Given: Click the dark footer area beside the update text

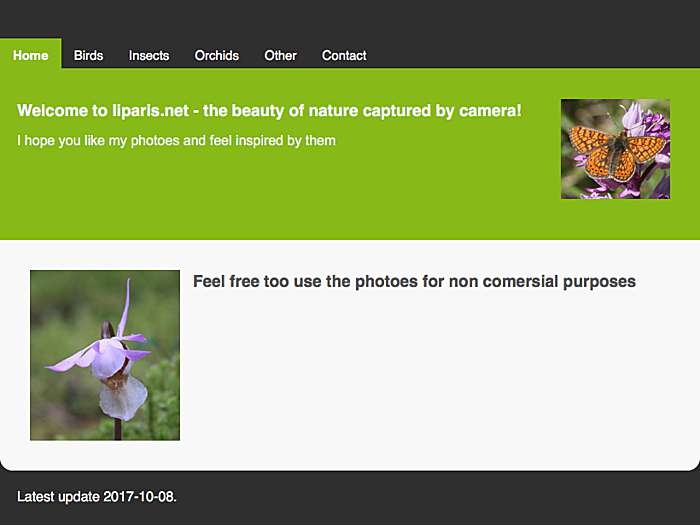Looking at the screenshot, I should click(438, 496).
